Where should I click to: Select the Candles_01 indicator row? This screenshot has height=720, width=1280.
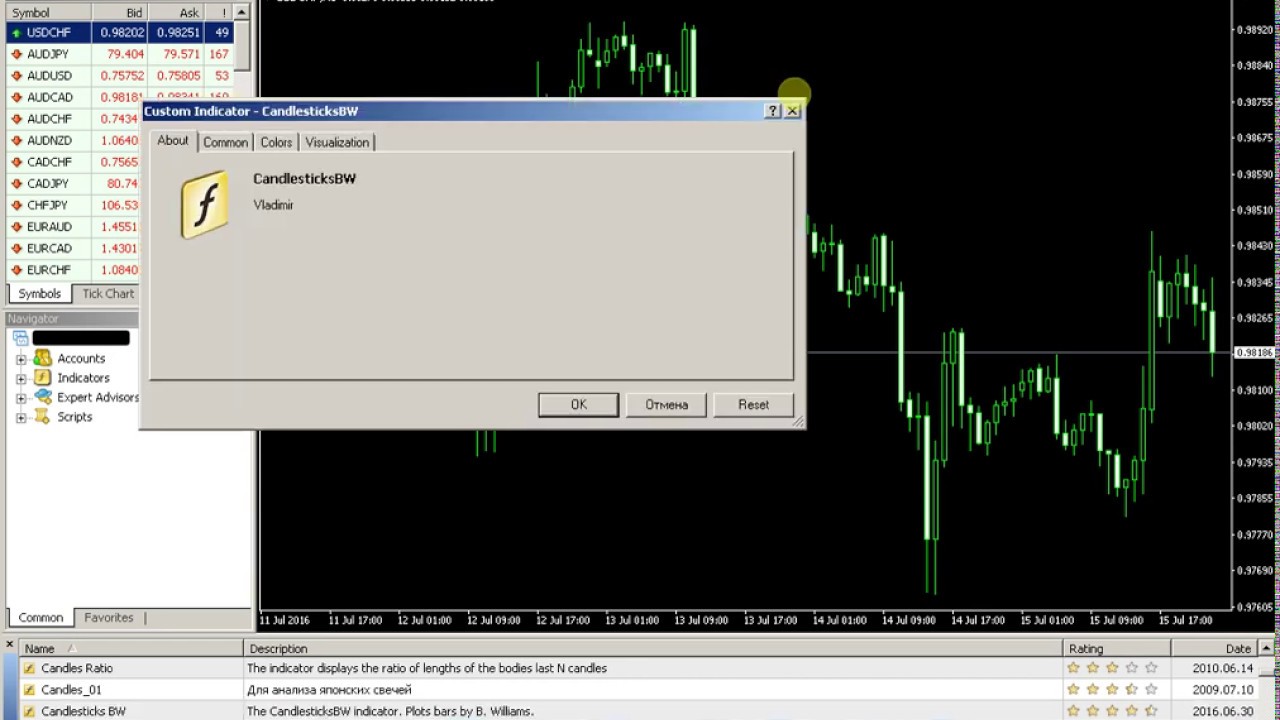(x=638, y=690)
